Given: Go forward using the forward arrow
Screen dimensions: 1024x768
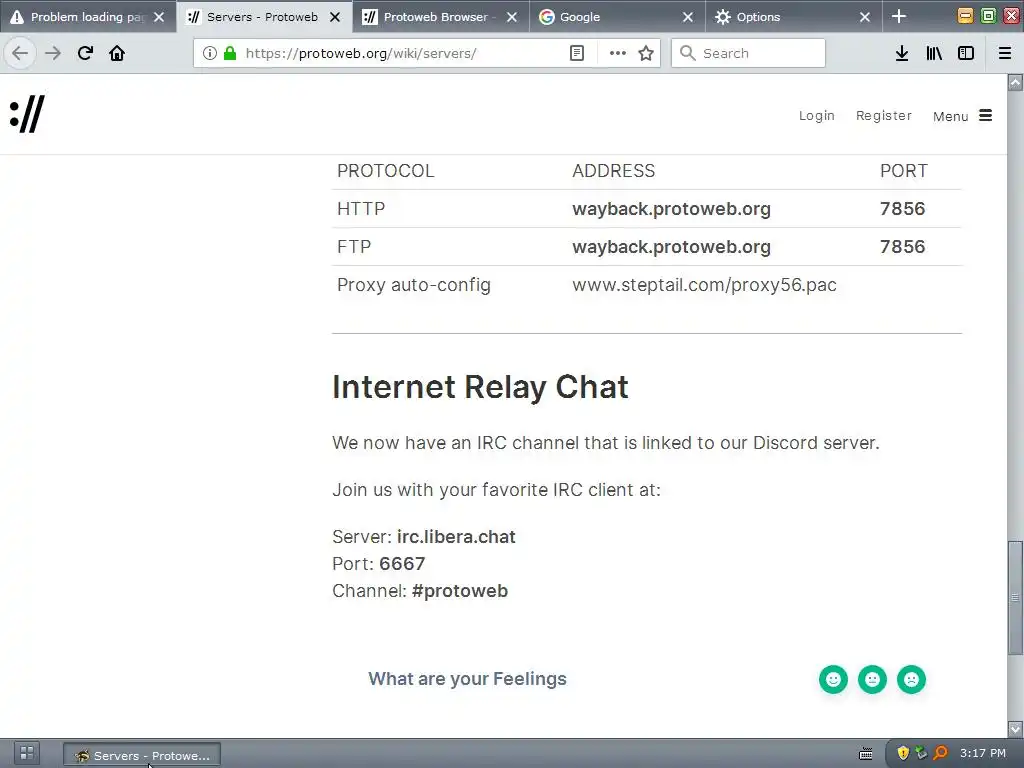Looking at the screenshot, I should [x=53, y=53].
